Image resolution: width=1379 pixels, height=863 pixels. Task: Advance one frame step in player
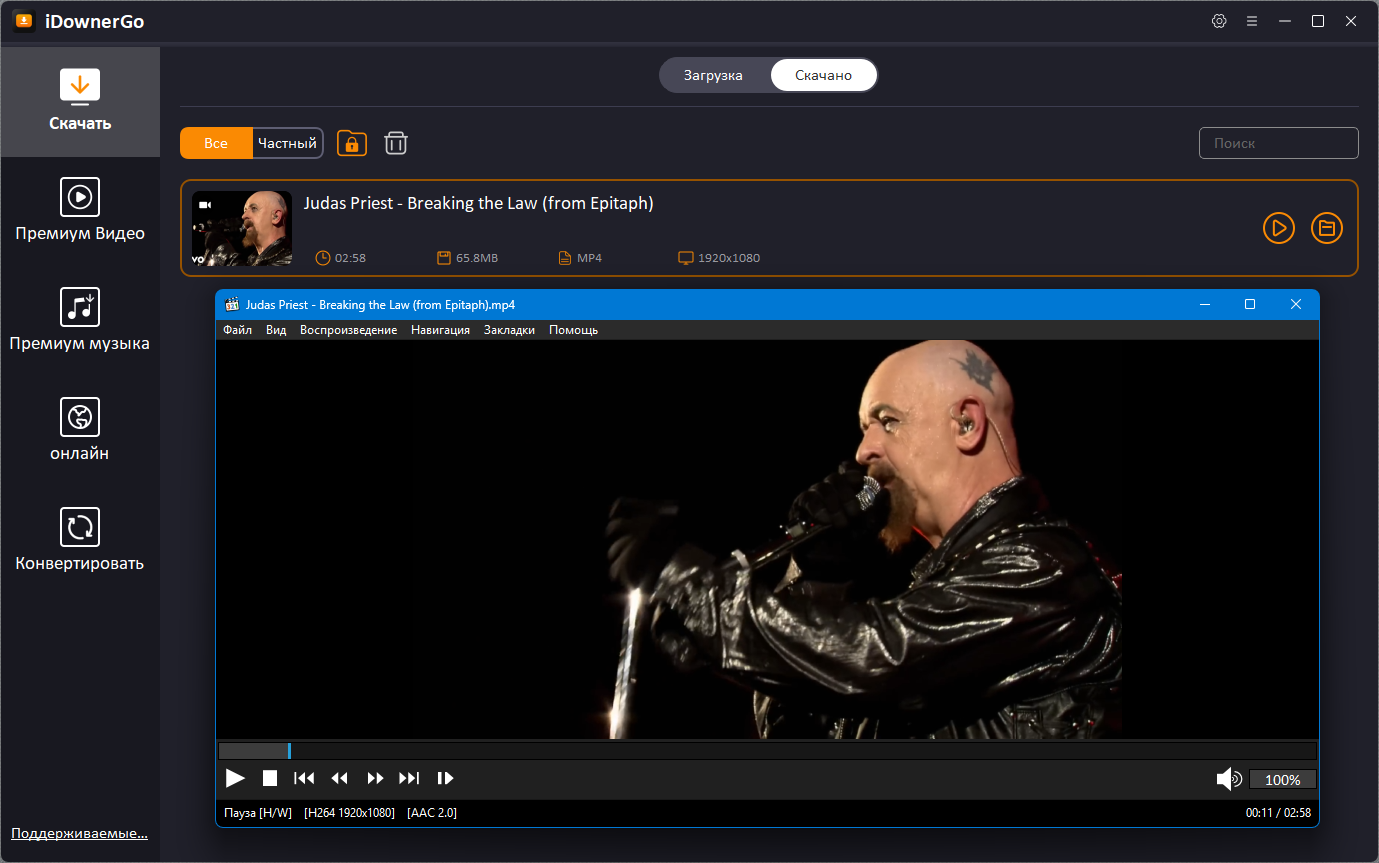point(446,778)
